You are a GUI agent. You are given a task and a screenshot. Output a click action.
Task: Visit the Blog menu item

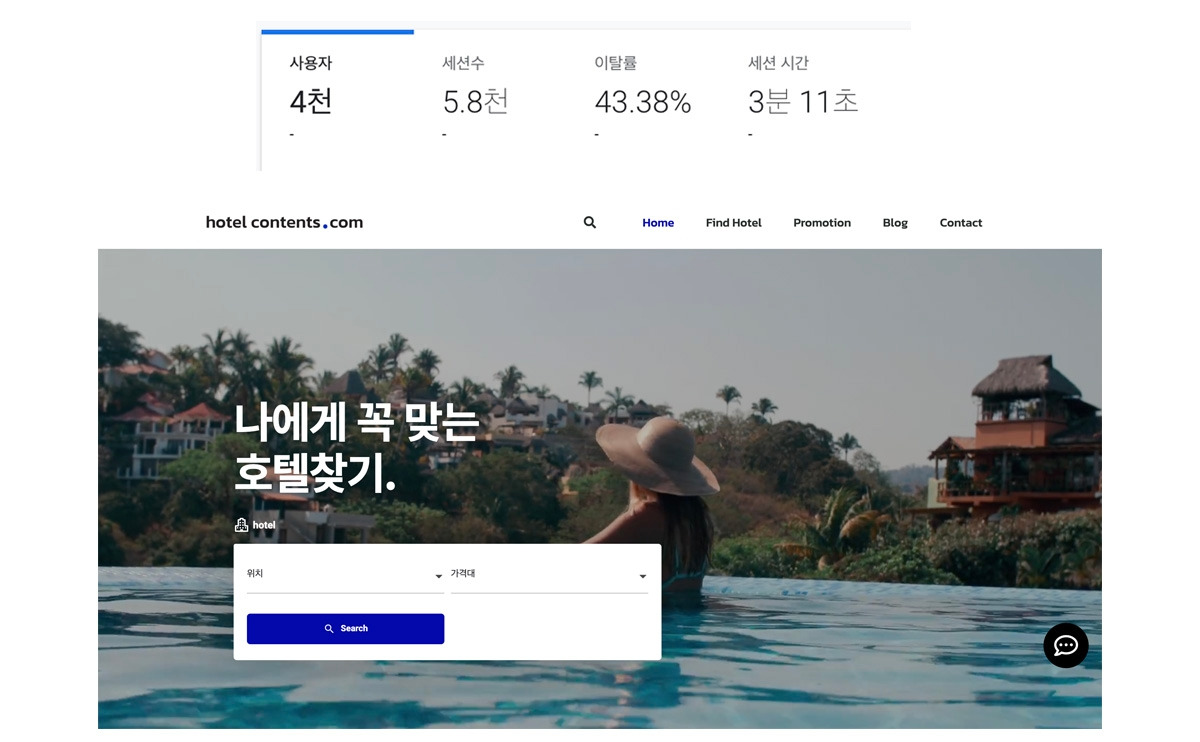point(895,223)
